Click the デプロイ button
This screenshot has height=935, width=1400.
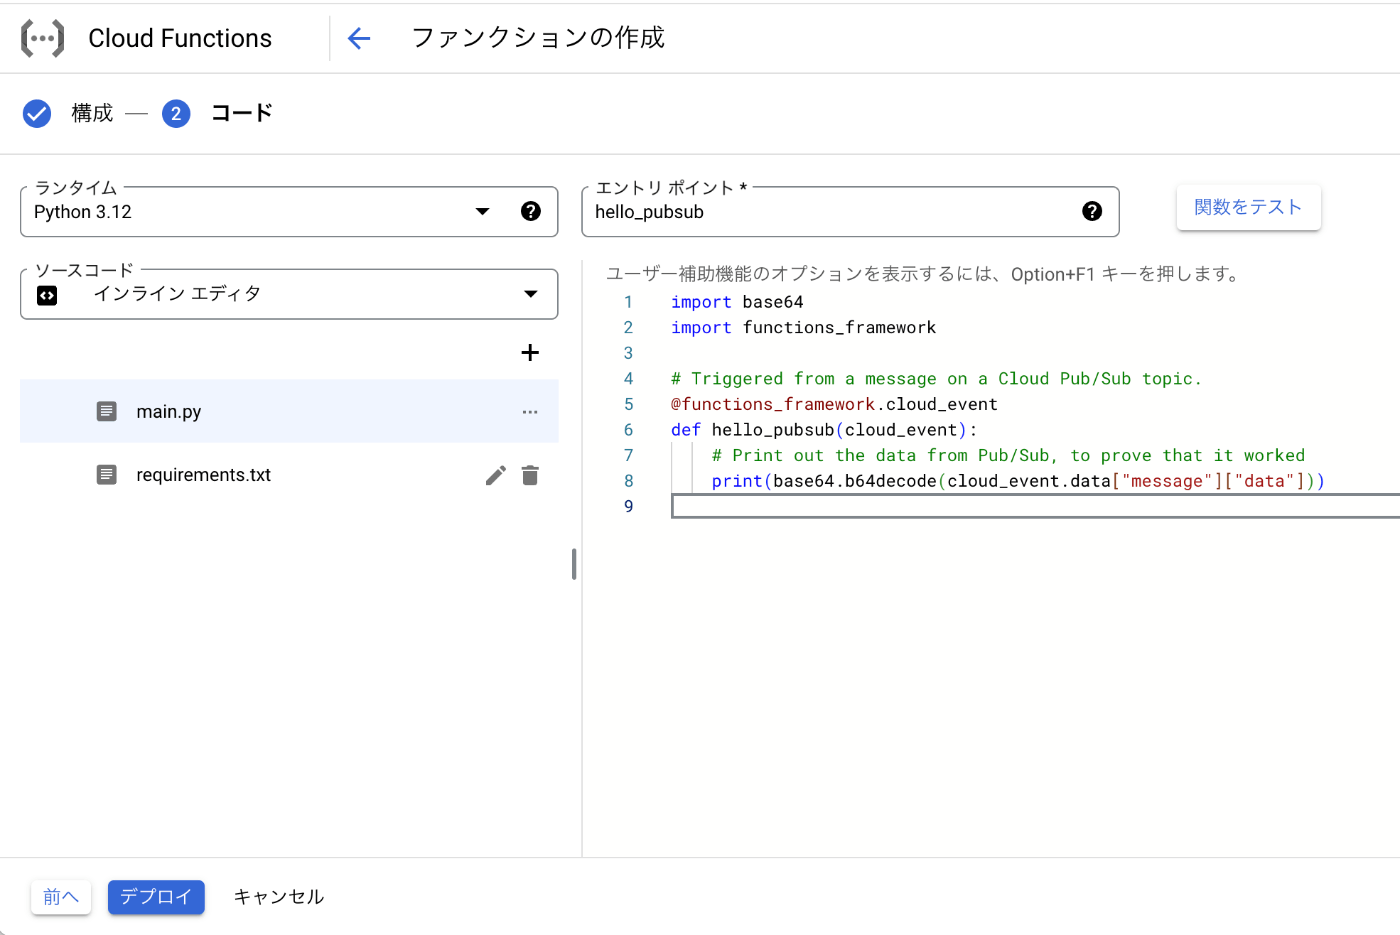(x=156, y=897)
